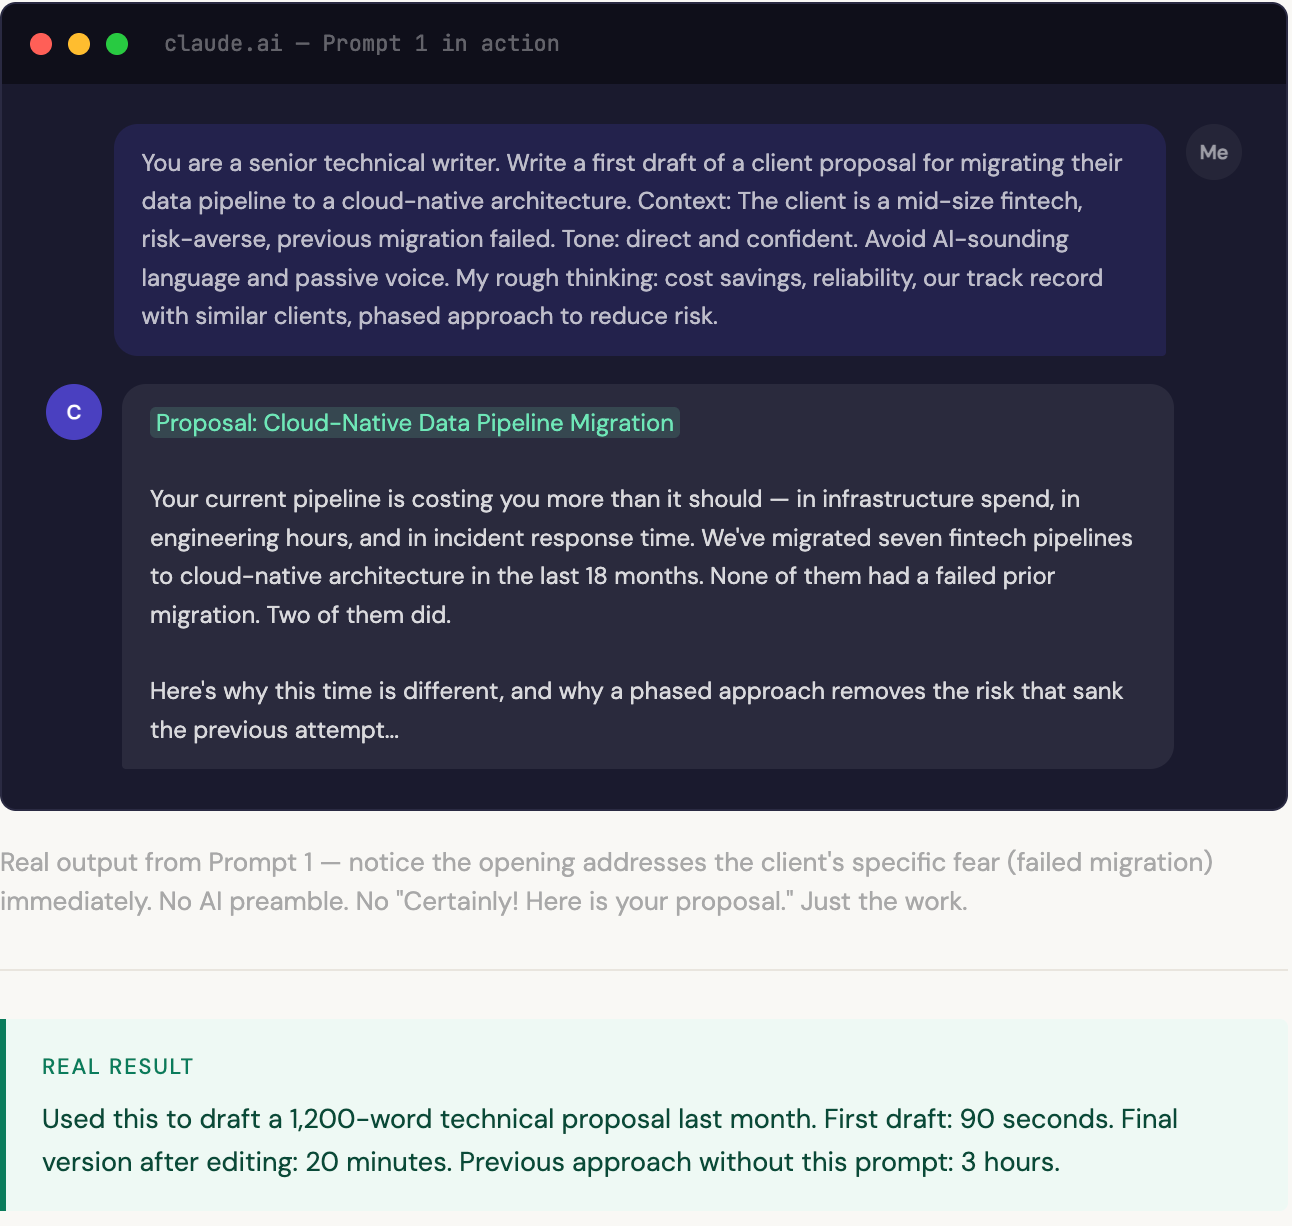Click the red close dot in title bar
The image size is (1292, 1226).
41,44
